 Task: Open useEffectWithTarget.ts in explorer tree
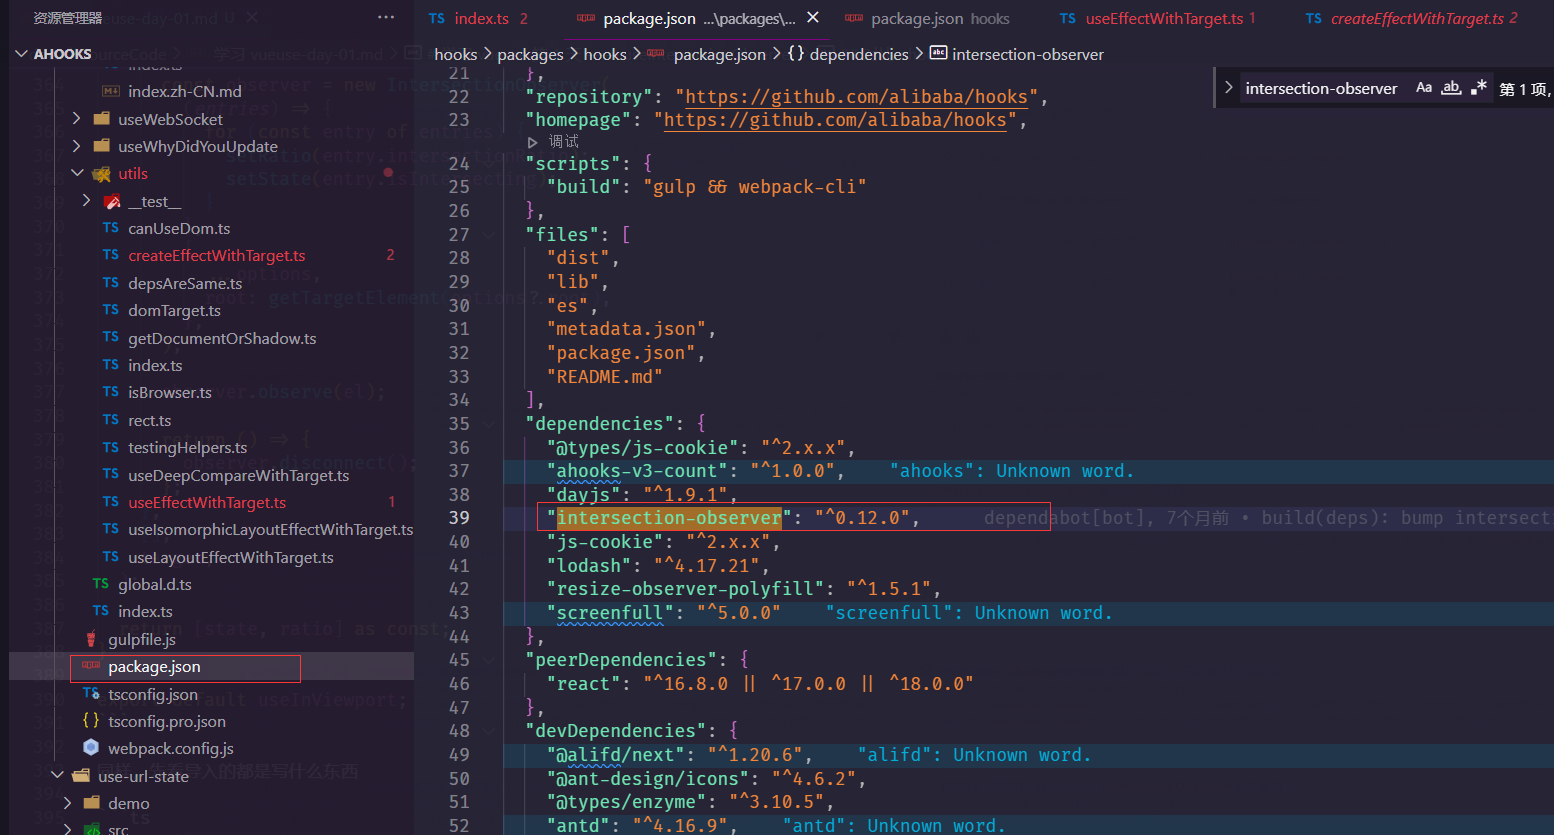point(207,502)
